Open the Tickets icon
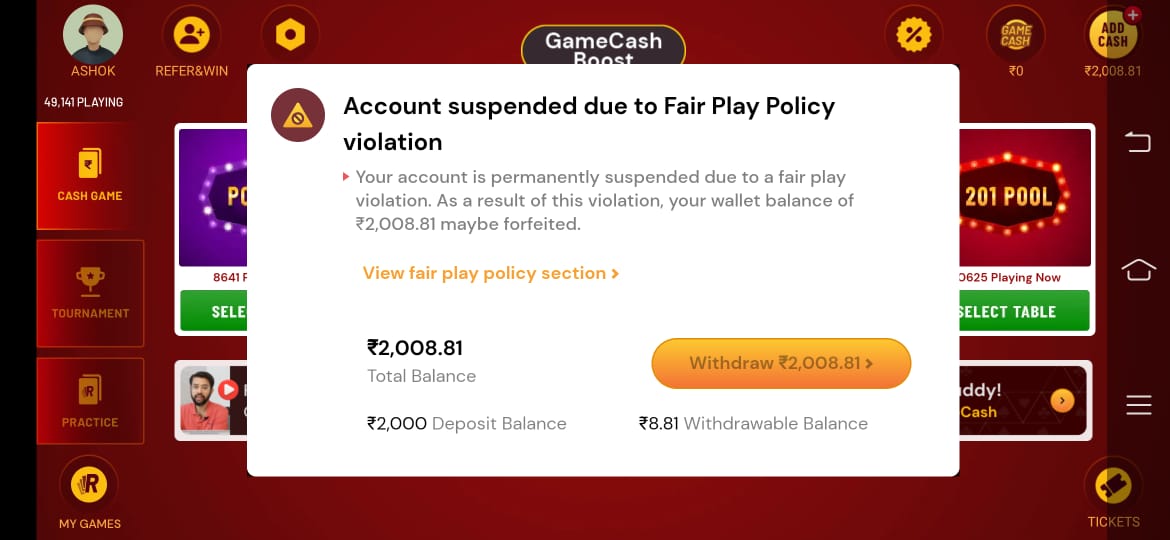 coord(1113,486)
